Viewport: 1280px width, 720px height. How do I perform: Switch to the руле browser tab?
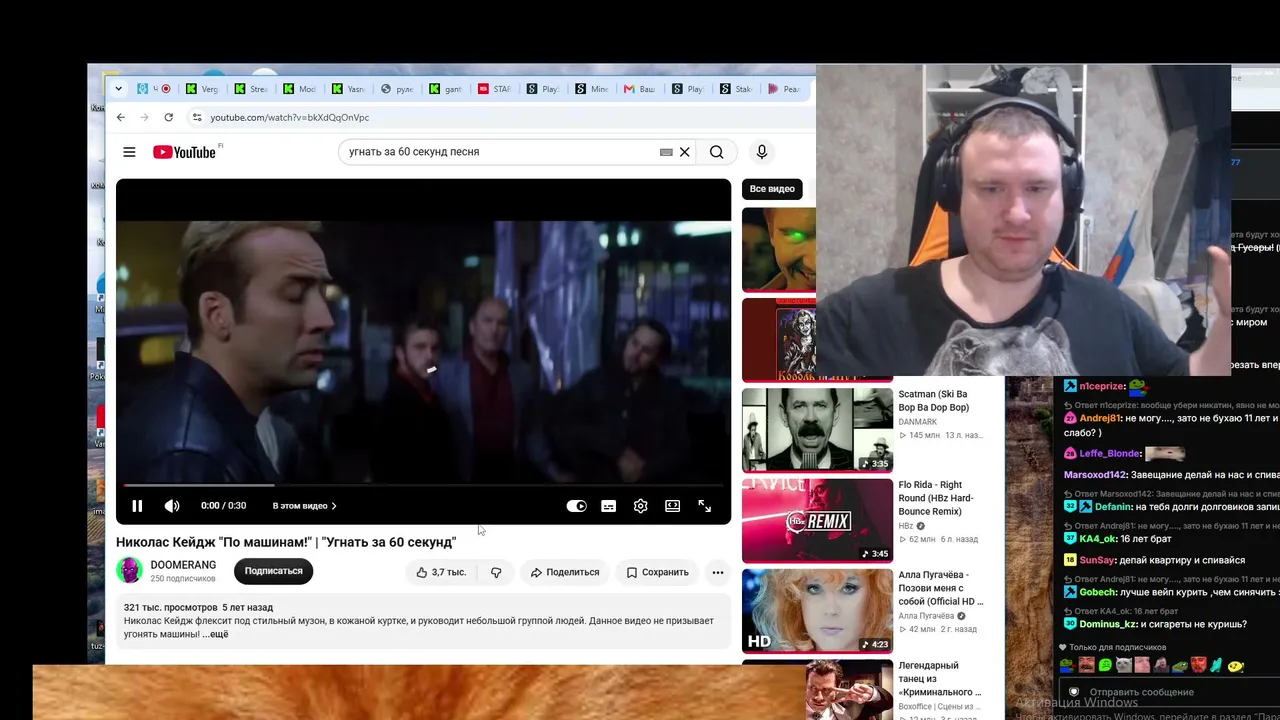(x=396, y=89)
